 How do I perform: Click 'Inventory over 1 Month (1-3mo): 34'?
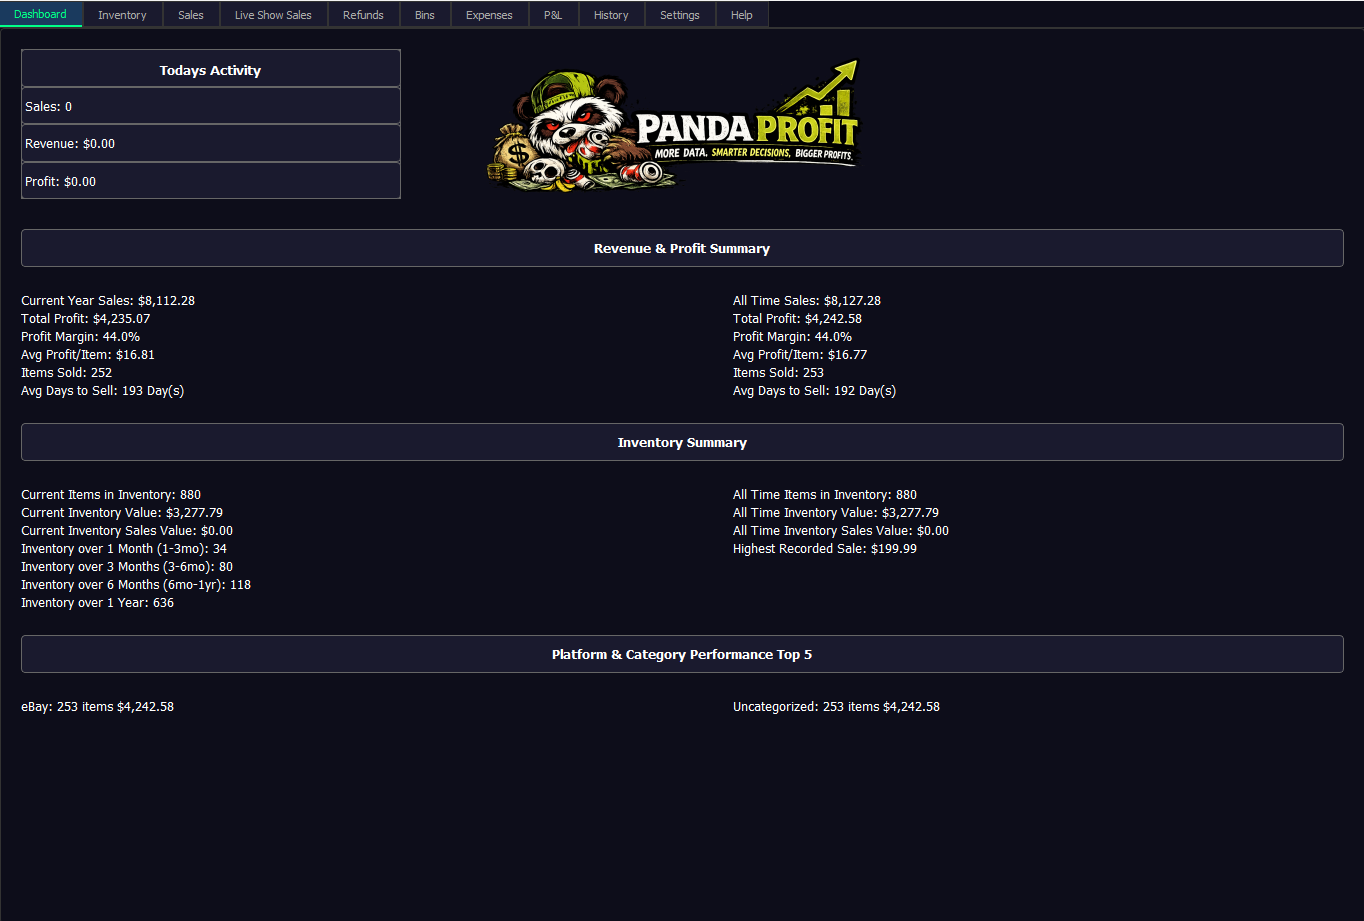coord(124,548)
